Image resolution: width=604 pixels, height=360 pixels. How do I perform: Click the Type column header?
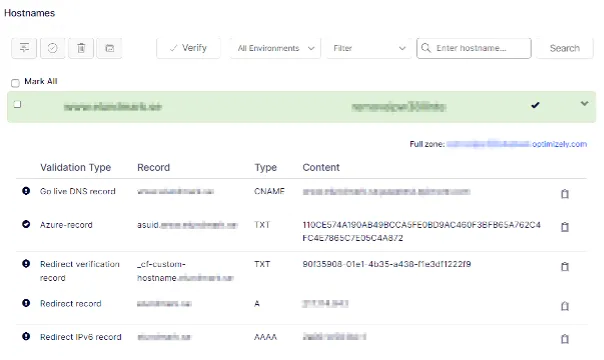click(x=265, y=168)
